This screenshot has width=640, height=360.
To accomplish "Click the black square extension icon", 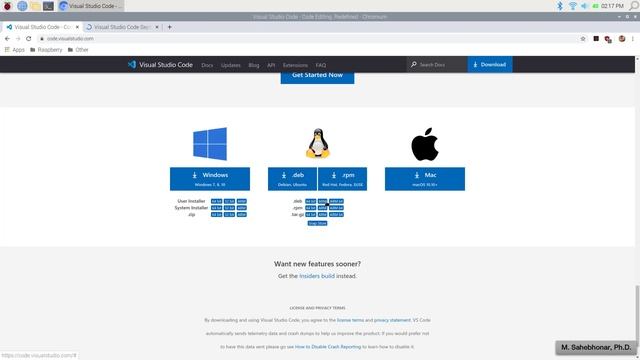I will [596, 38].
